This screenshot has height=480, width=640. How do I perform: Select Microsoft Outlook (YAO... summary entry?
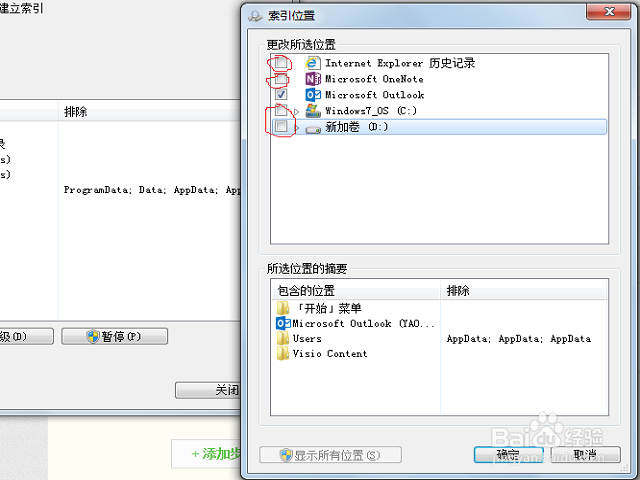pyautogui.click(x=363, y=323)
